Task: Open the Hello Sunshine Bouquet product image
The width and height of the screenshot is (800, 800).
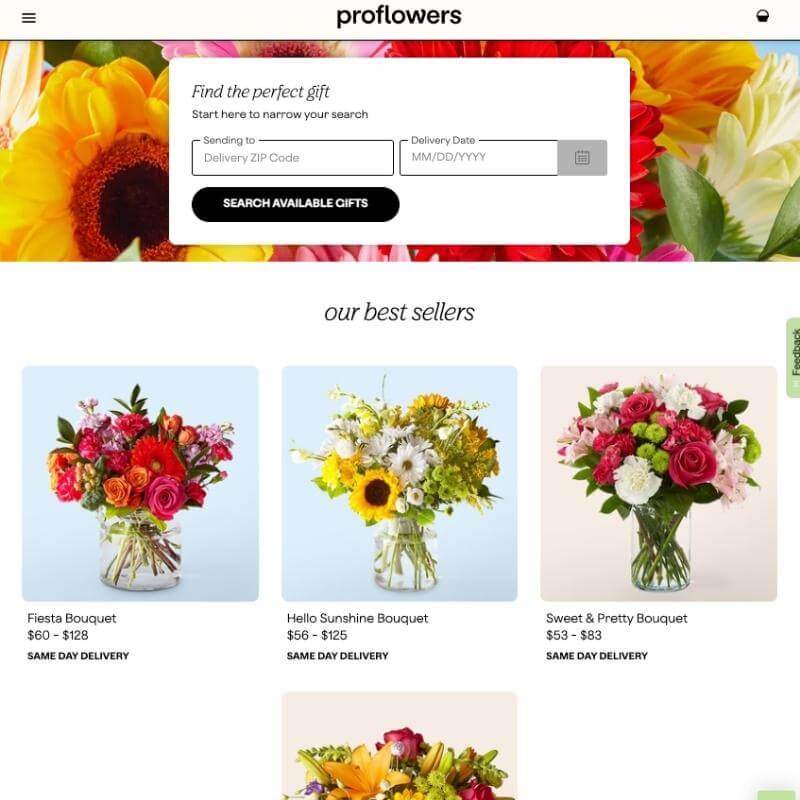Action: tap(399, 483)
